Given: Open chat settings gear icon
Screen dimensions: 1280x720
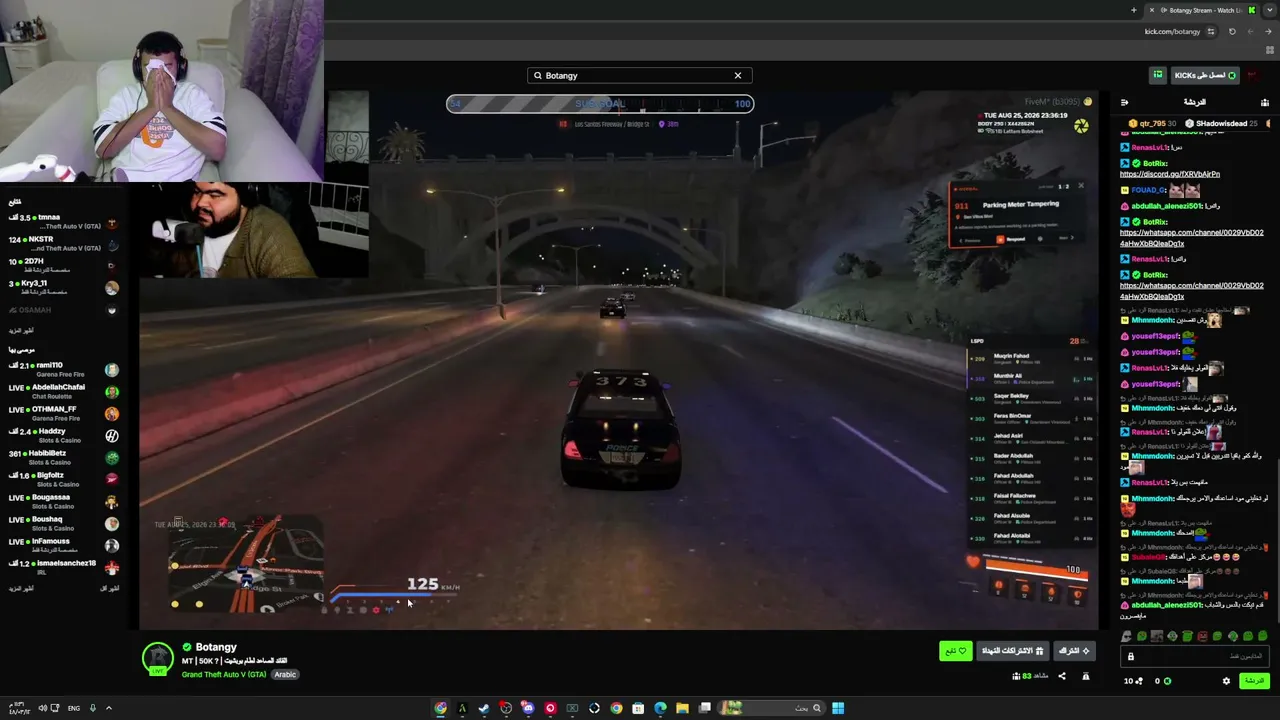Looking at the screenshot, I should click(1226, 681).
